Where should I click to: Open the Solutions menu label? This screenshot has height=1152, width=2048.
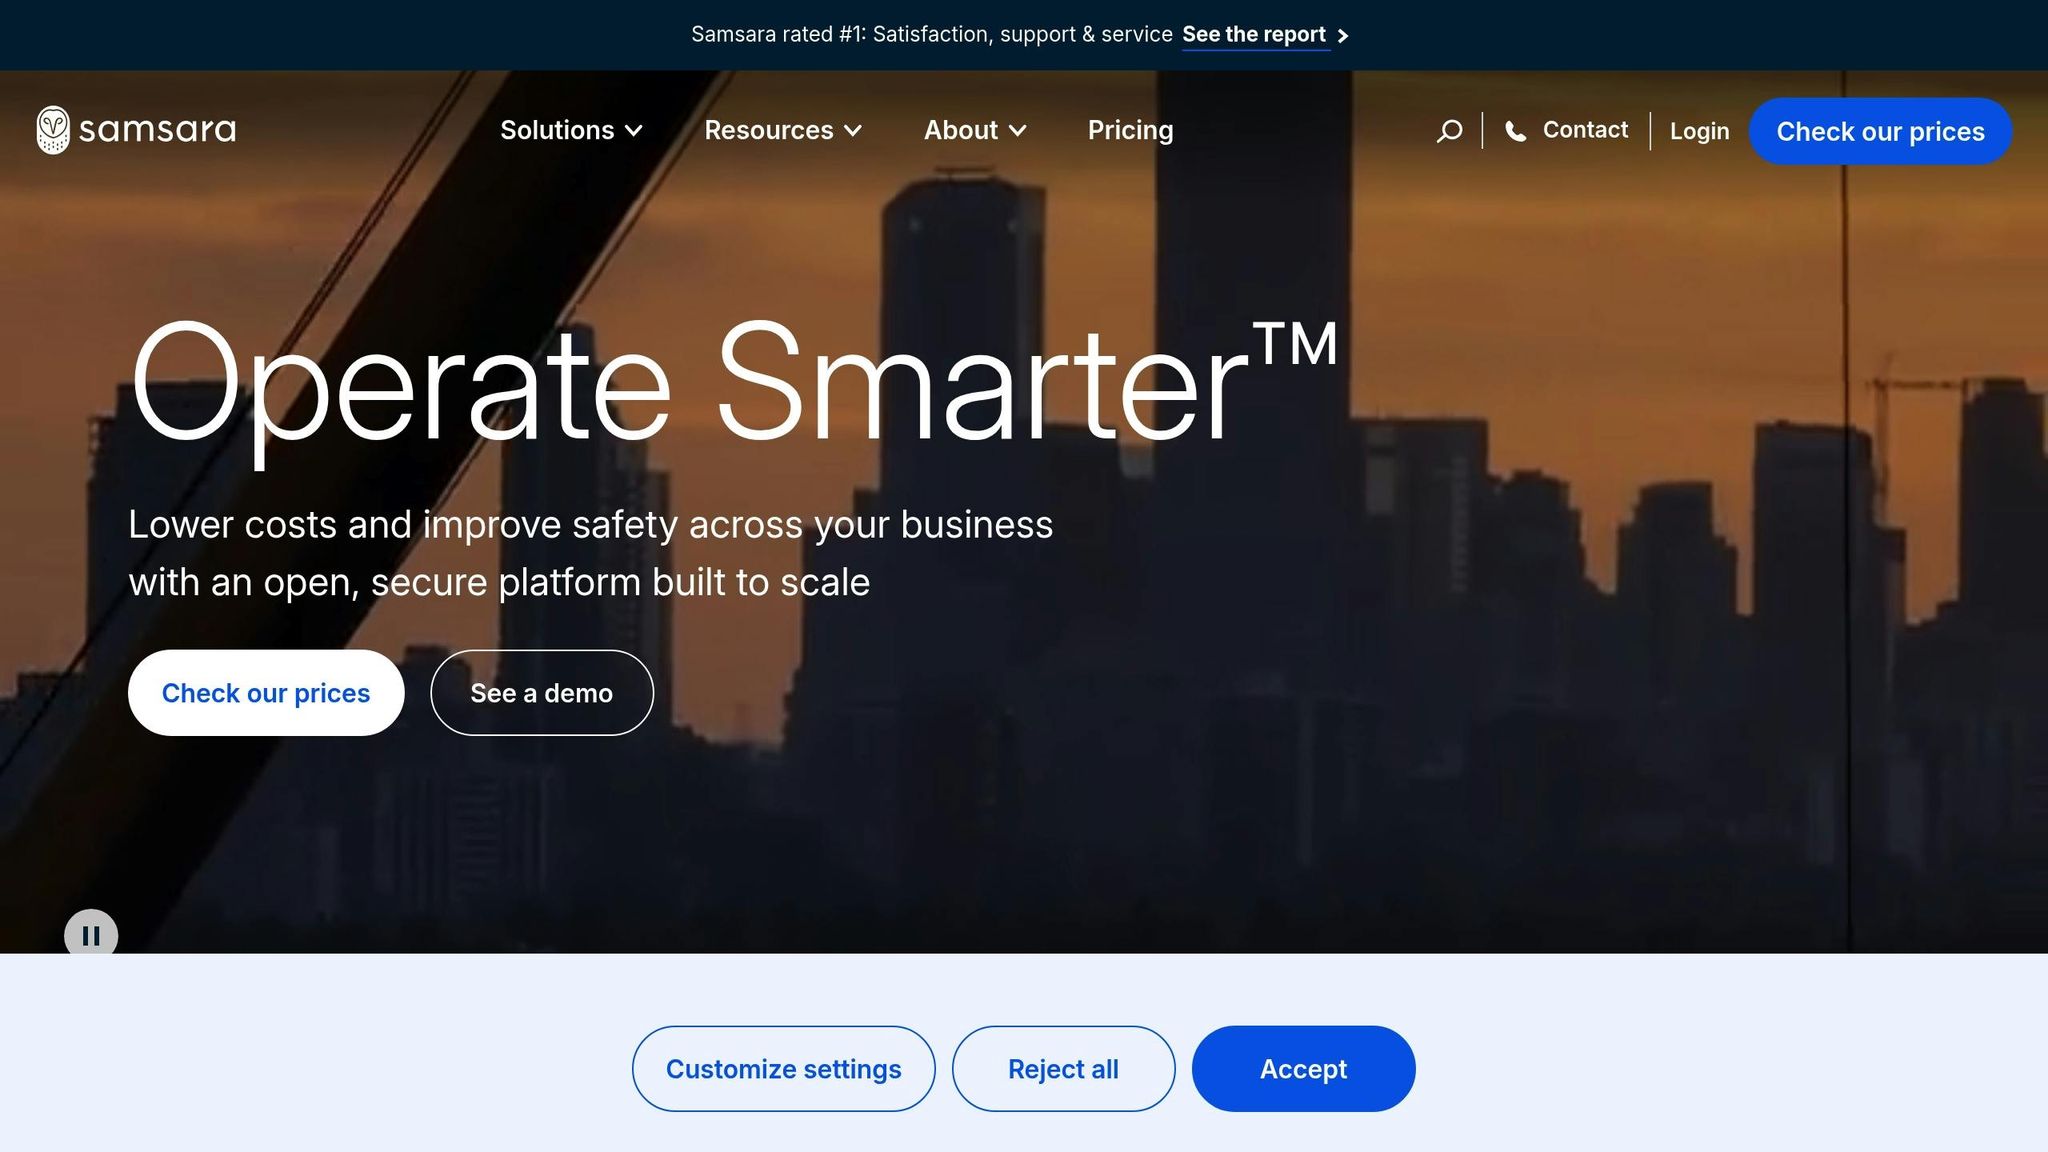[557, 130]
